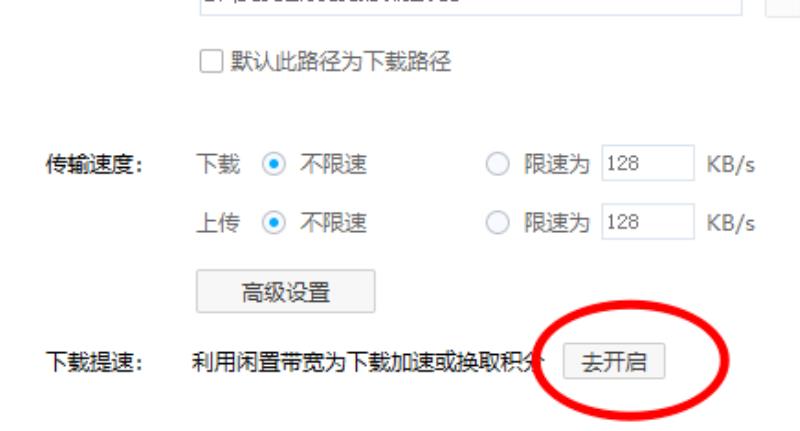The image size is (800, 431).
Task: Click the 上传 speed limit 128 field
Action: tap(648, 222)
